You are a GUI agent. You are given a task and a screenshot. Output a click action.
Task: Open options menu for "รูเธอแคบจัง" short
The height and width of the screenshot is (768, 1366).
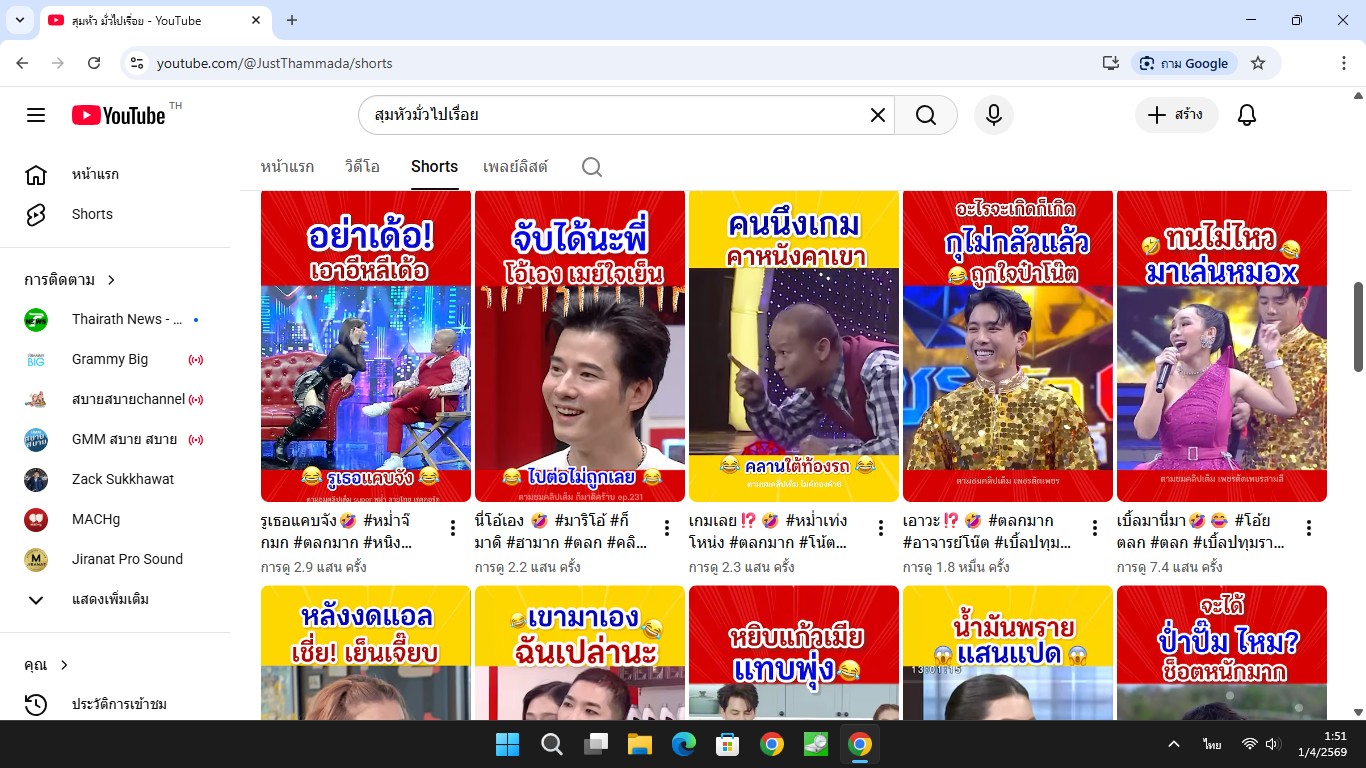click(x=453, y=528)
